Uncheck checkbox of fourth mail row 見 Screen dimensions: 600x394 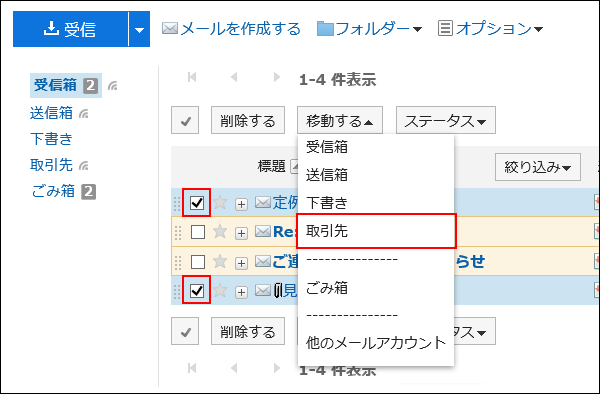[197, 291]
